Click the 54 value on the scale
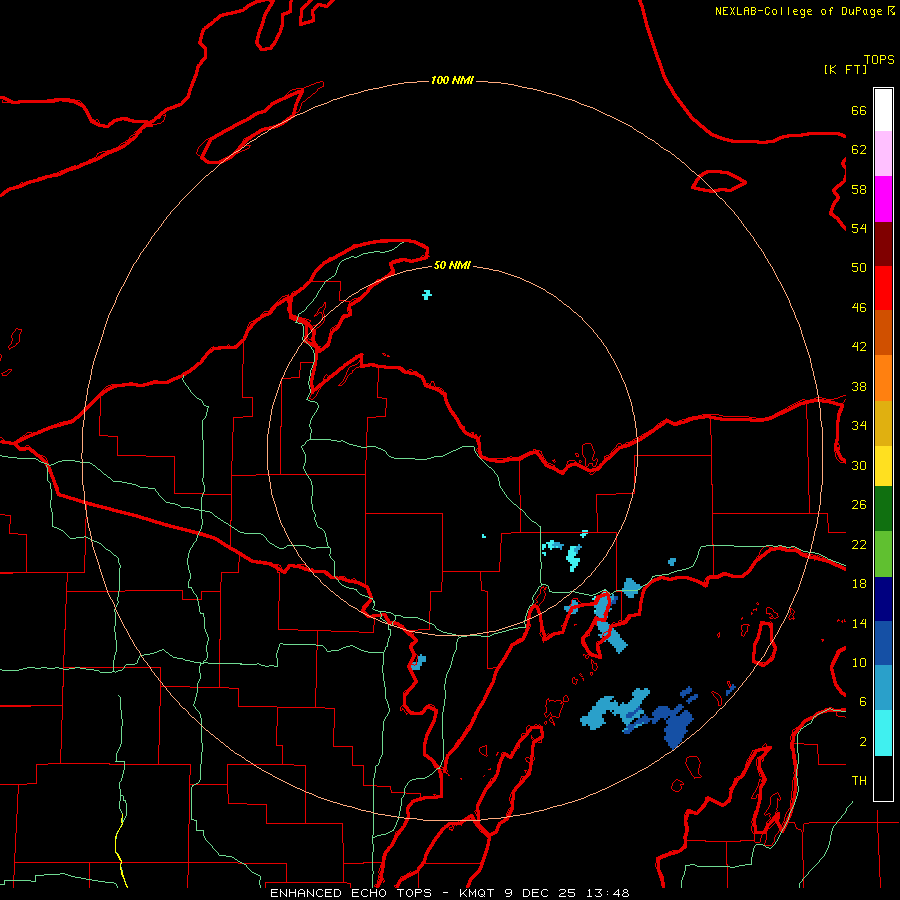This screenshot has height=900, width=900. [x=859, y=228]
